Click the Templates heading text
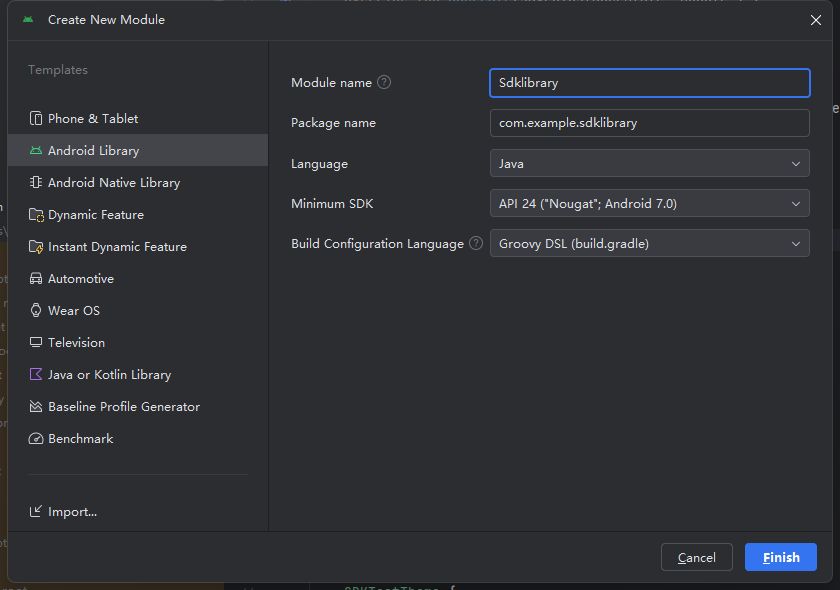 [58, 70]
